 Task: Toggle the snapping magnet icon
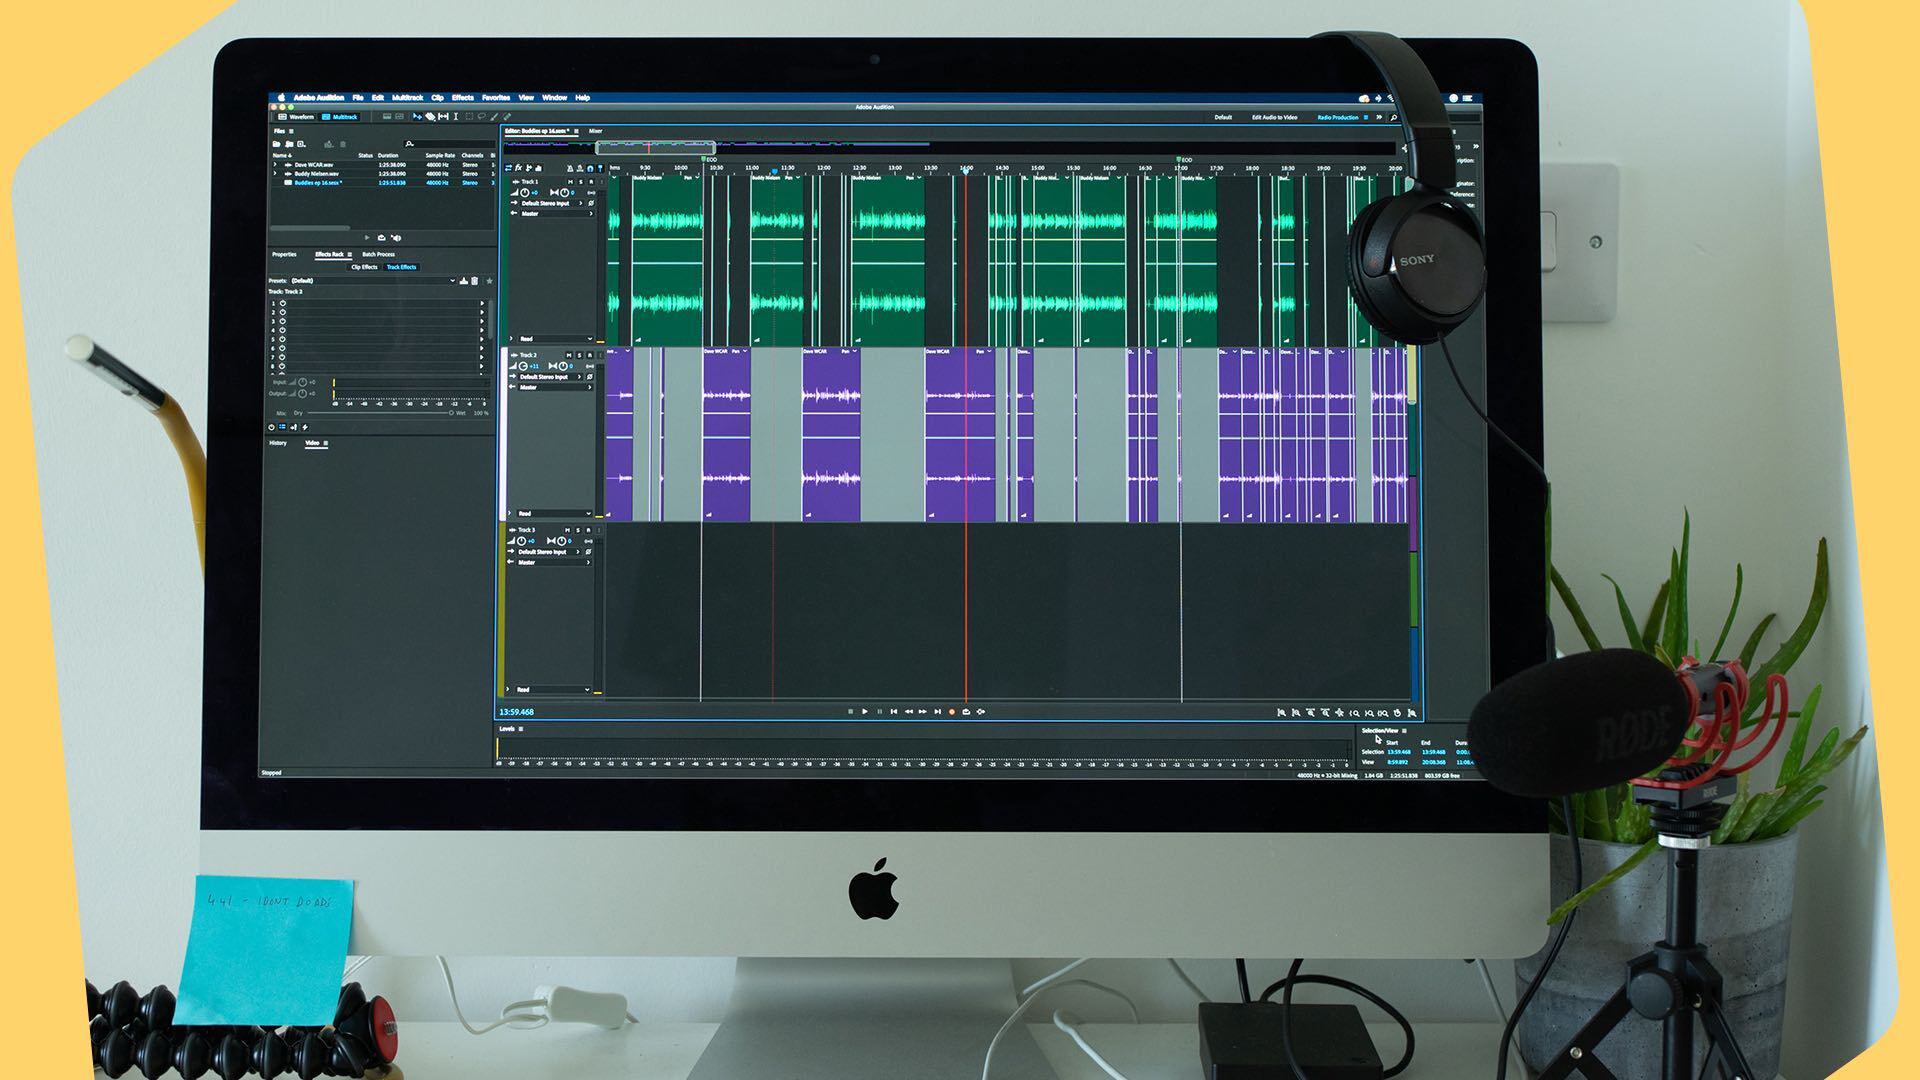[x=590, y=168]
